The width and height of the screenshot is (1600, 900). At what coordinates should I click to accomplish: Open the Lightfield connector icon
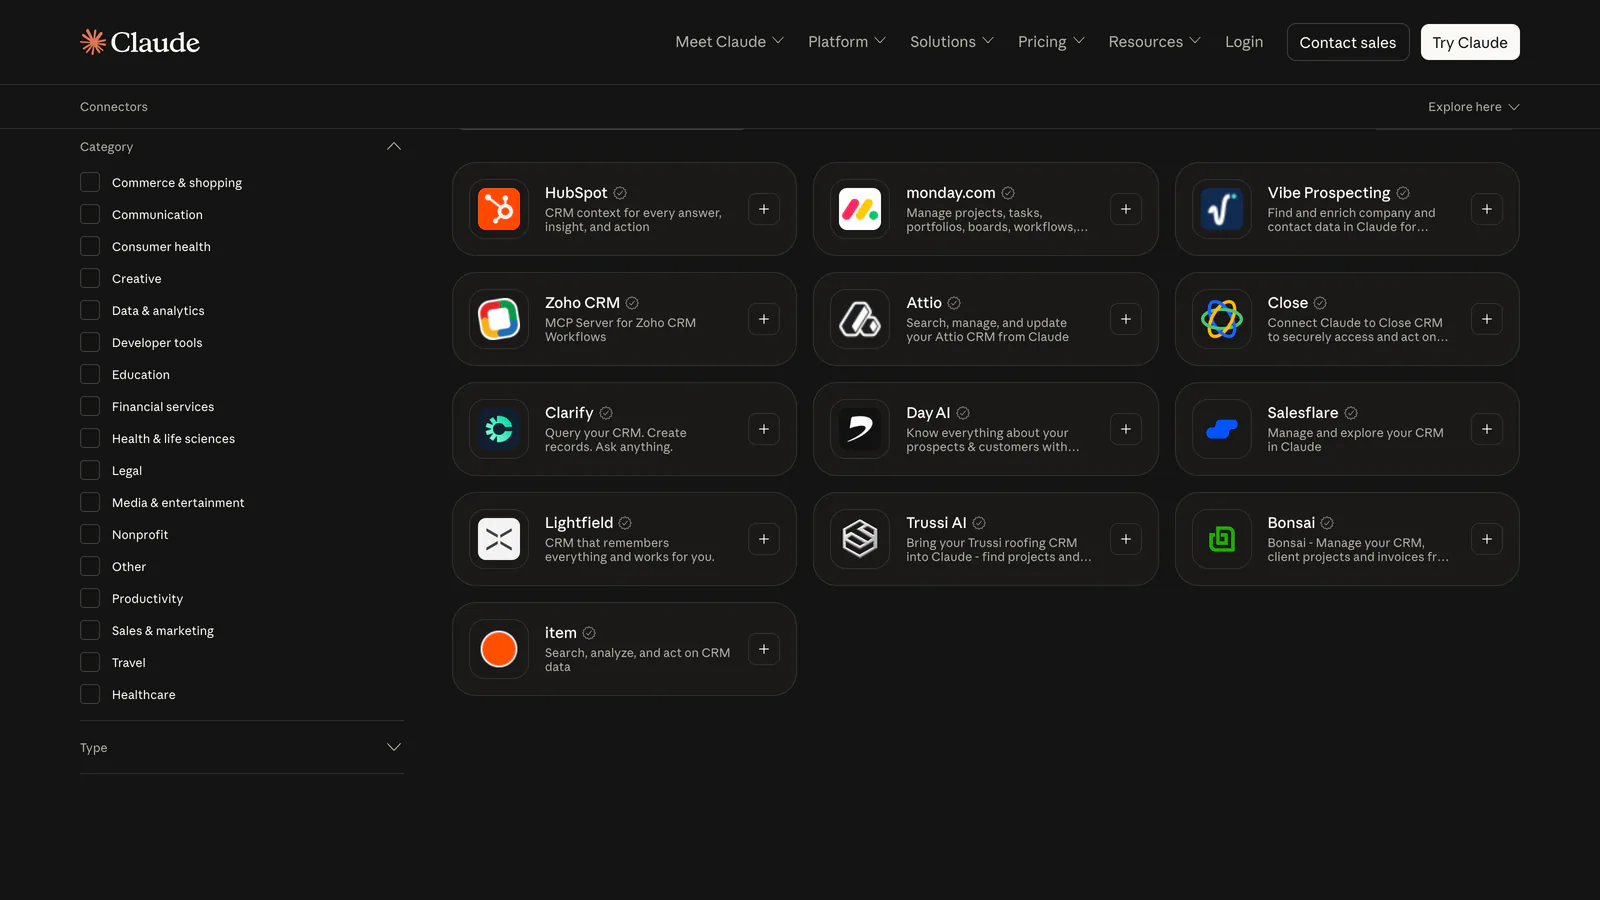point(499,539)
